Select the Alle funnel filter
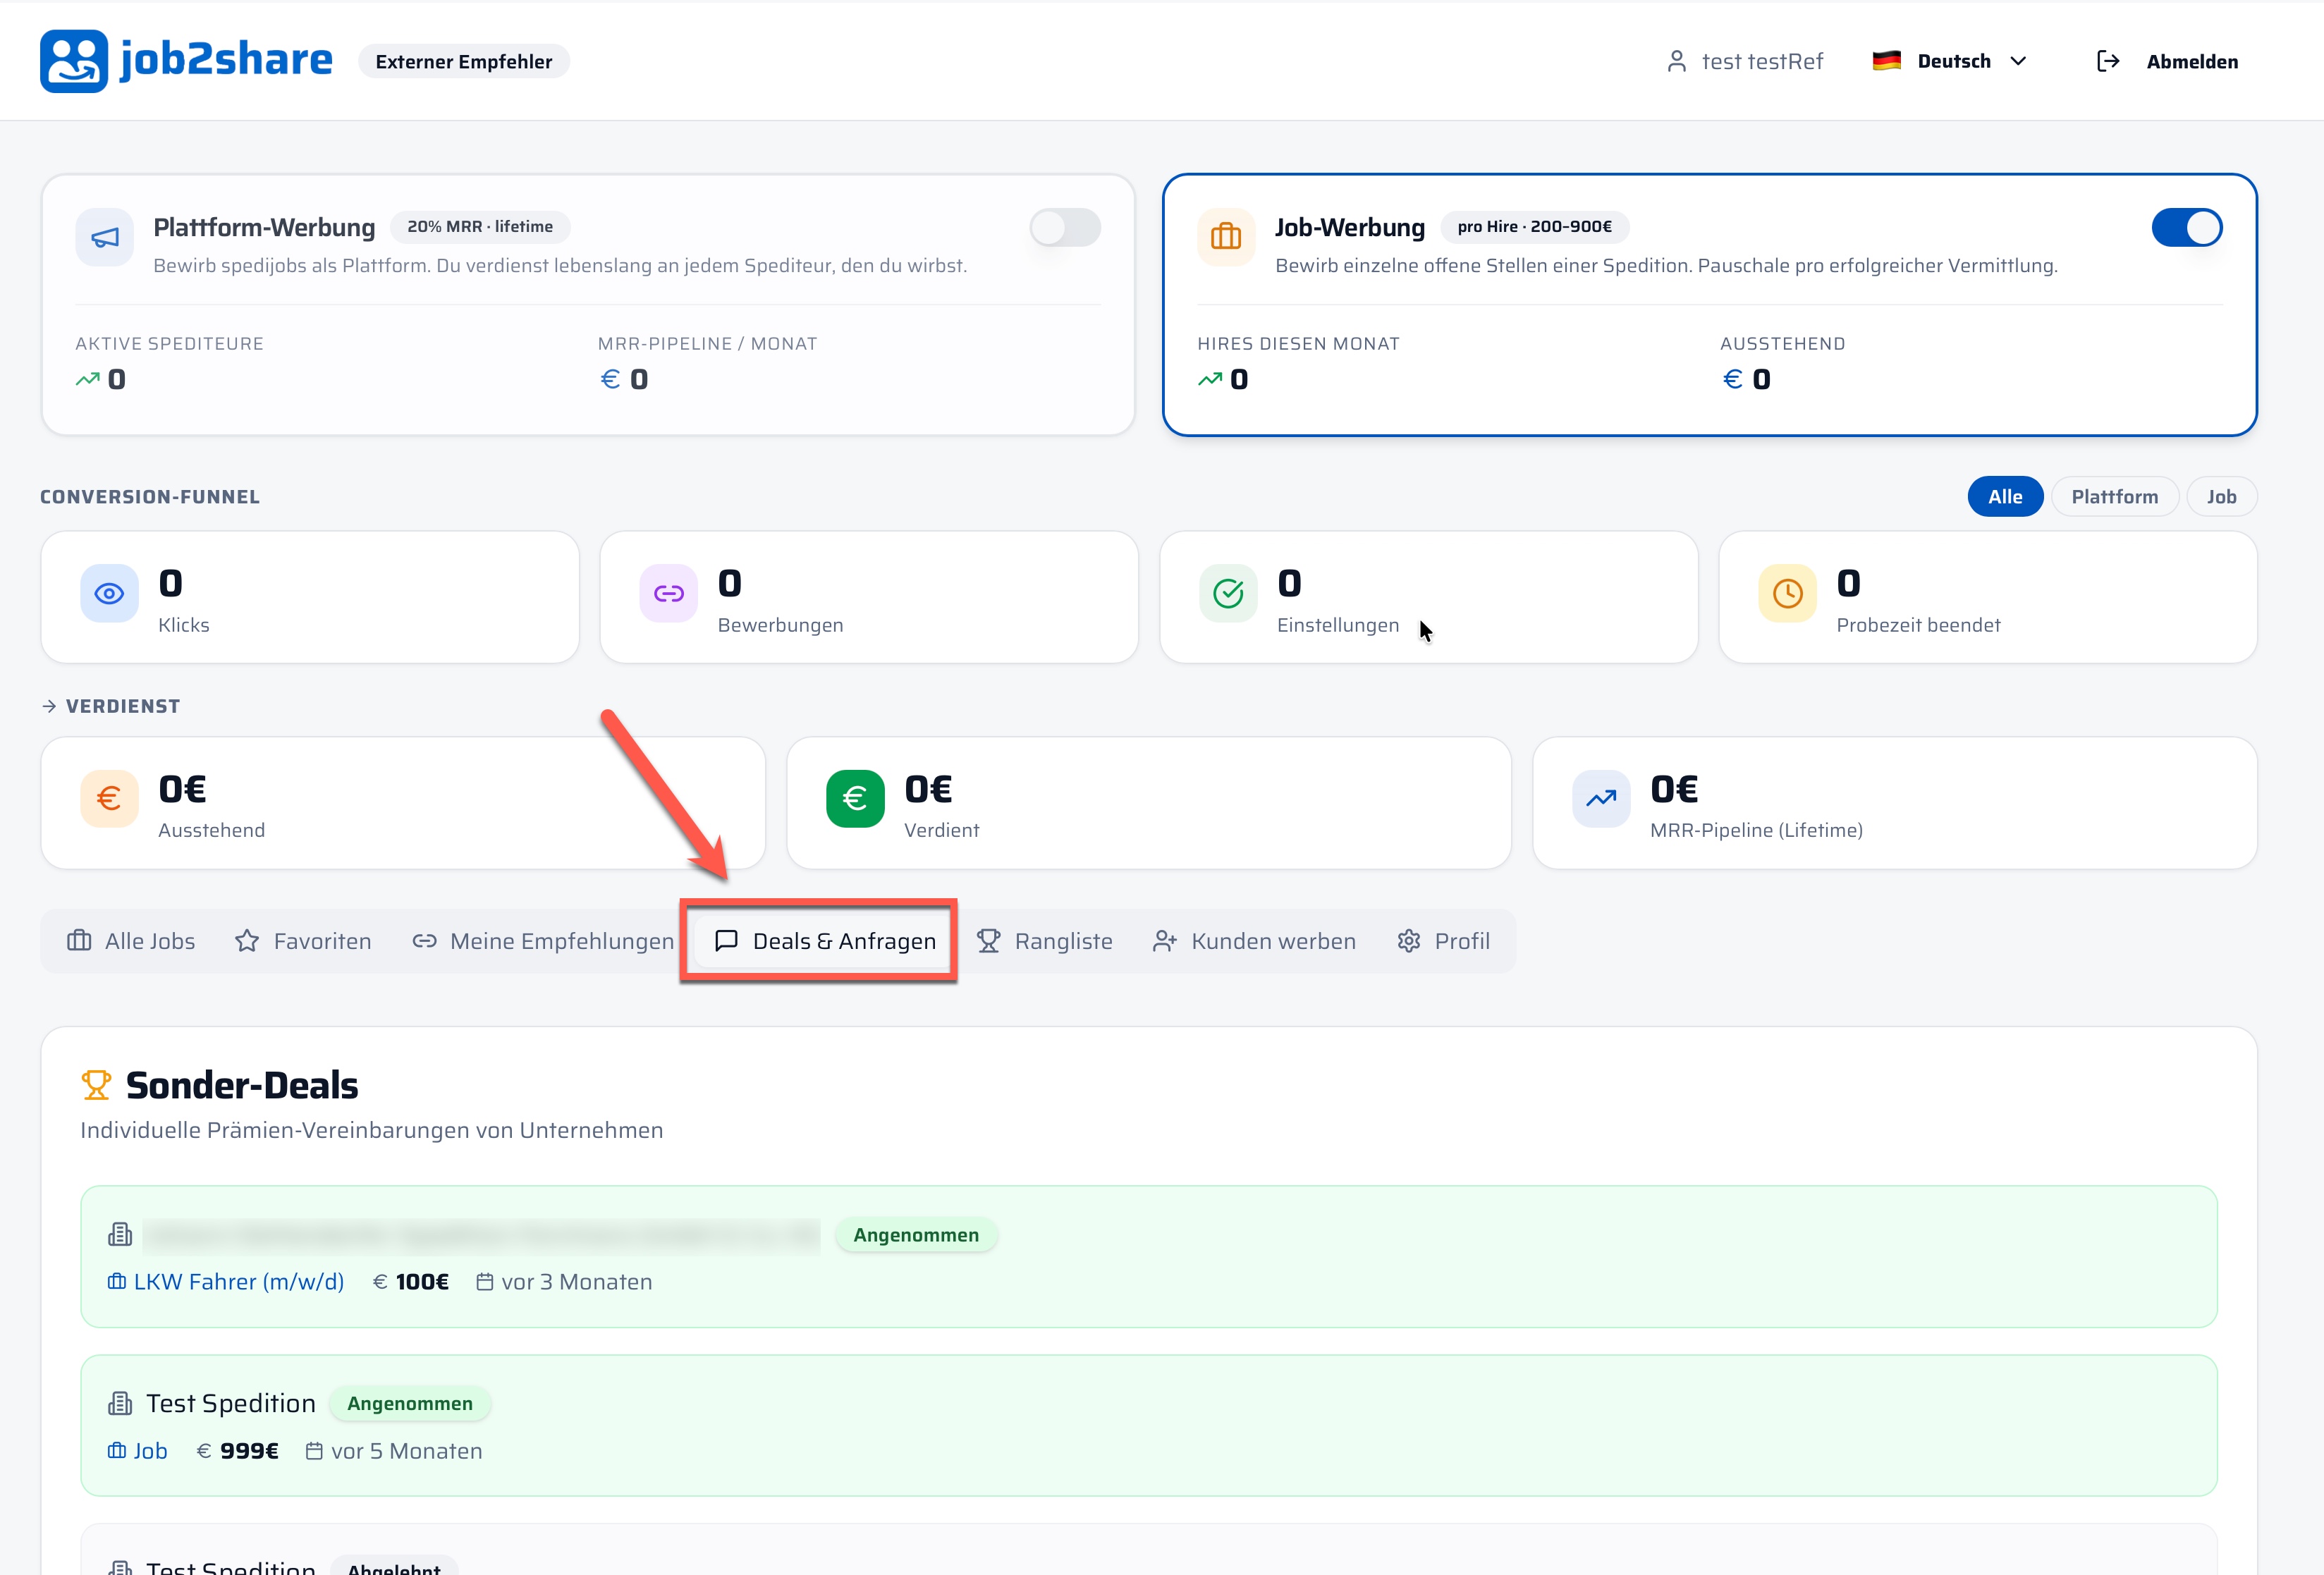Viewport: 2324px width, 1575px height. (x=2005, y=497)
